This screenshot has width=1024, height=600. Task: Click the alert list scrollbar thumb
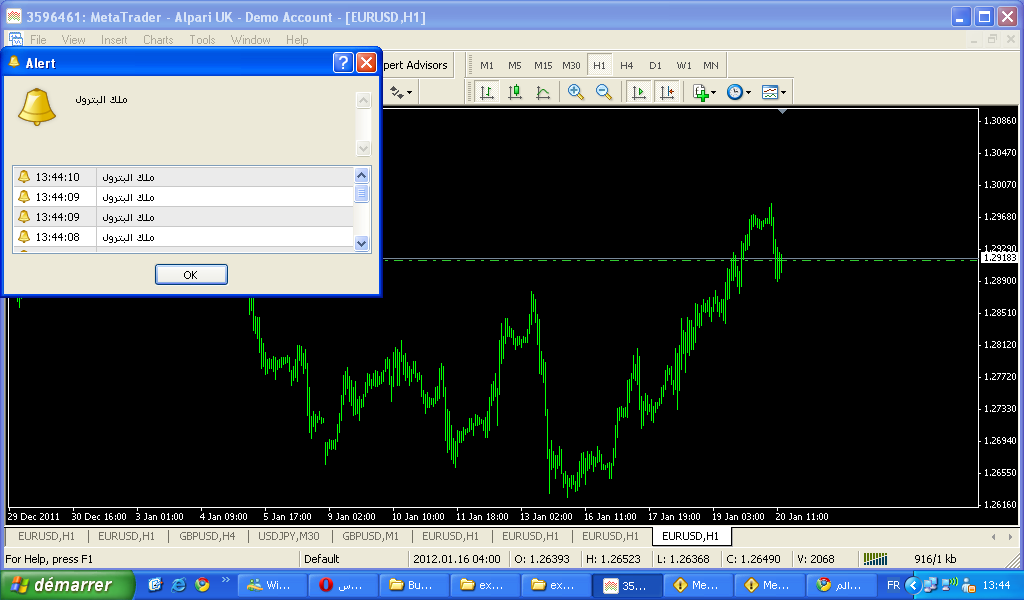click(361, 193)
